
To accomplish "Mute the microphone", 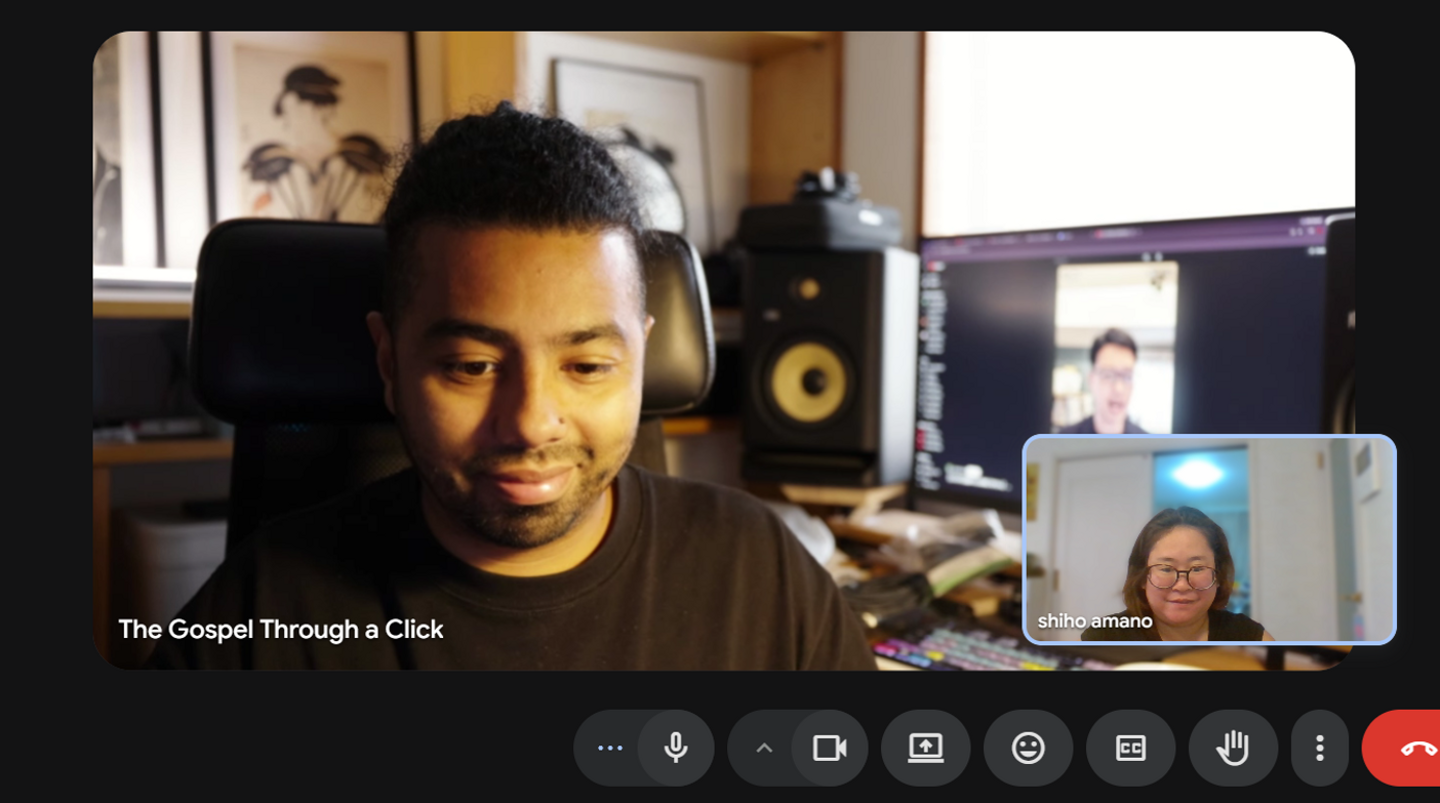I will click(x=676, y=748).
